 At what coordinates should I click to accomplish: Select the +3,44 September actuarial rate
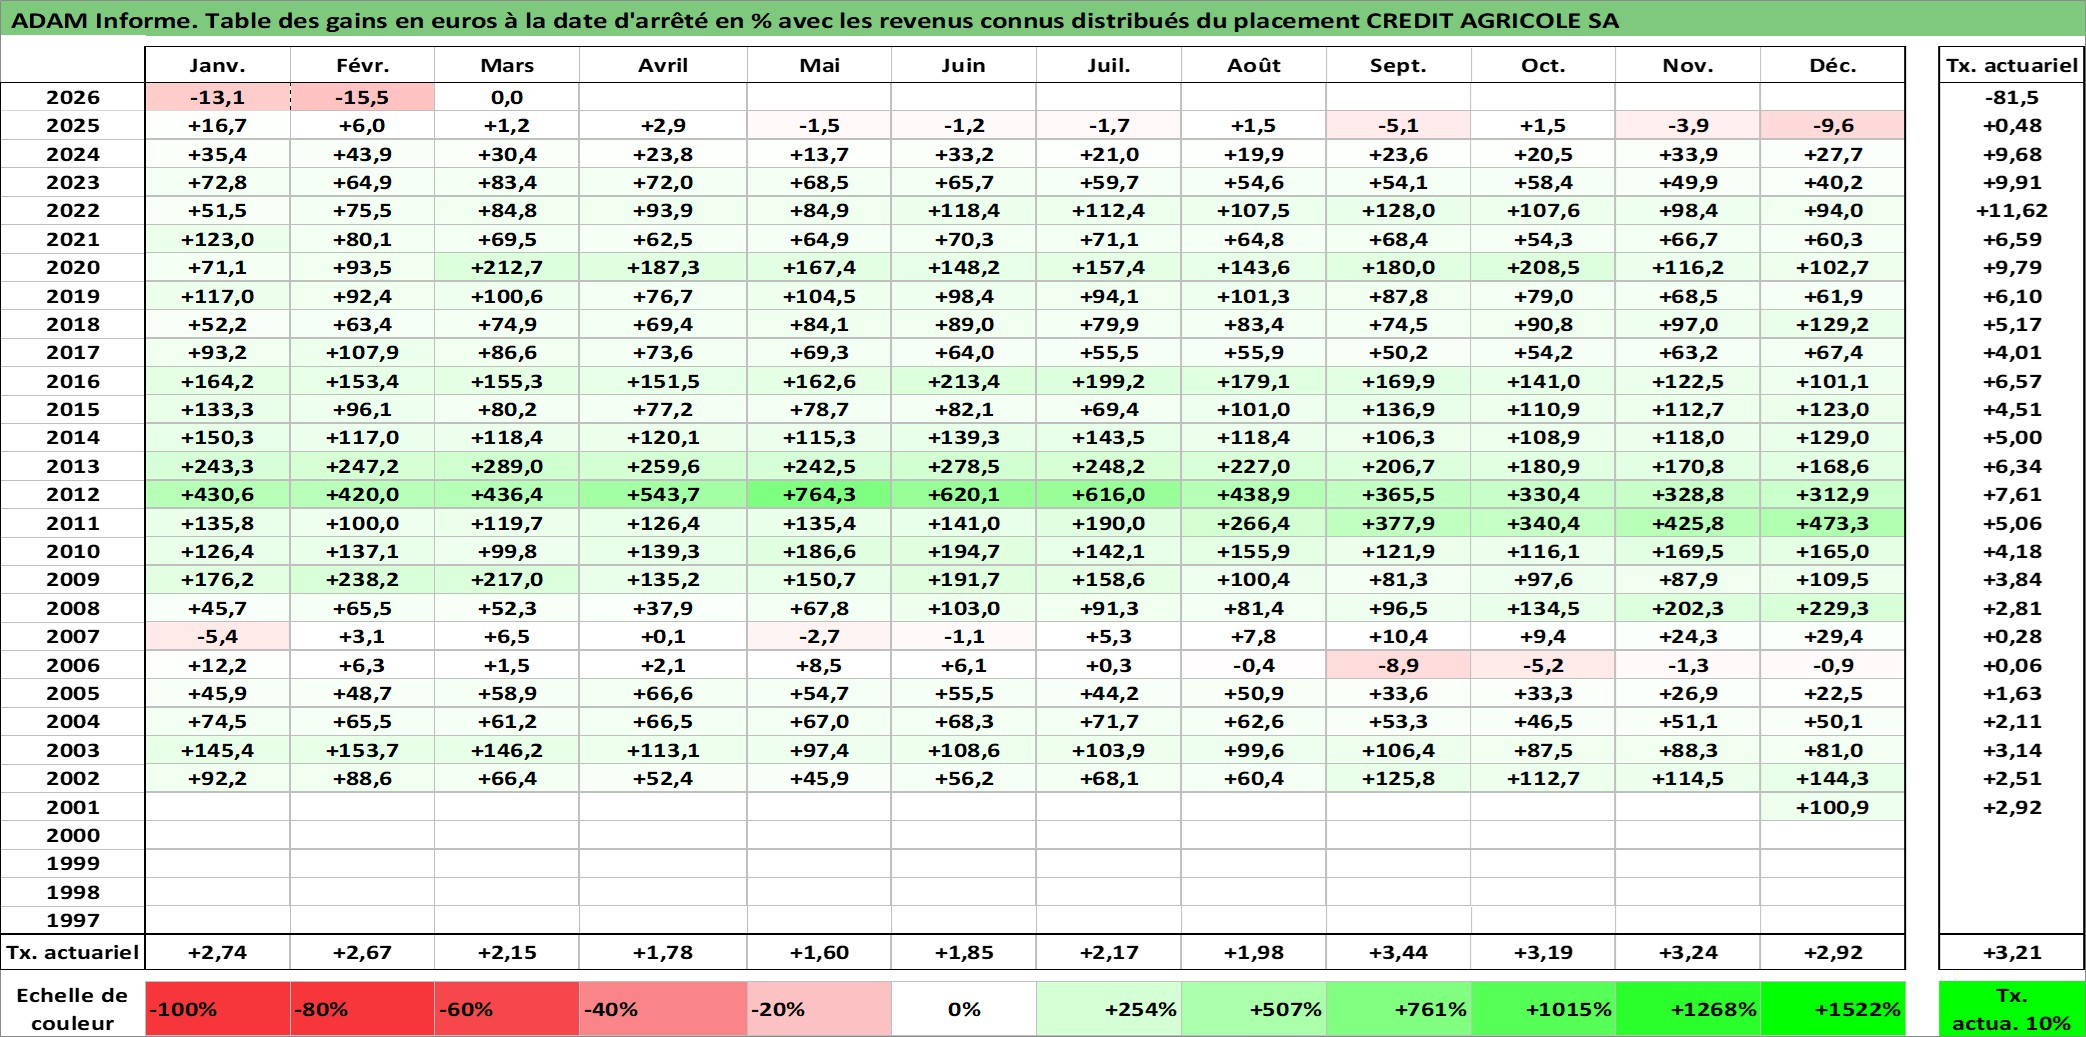(1399, 952)
